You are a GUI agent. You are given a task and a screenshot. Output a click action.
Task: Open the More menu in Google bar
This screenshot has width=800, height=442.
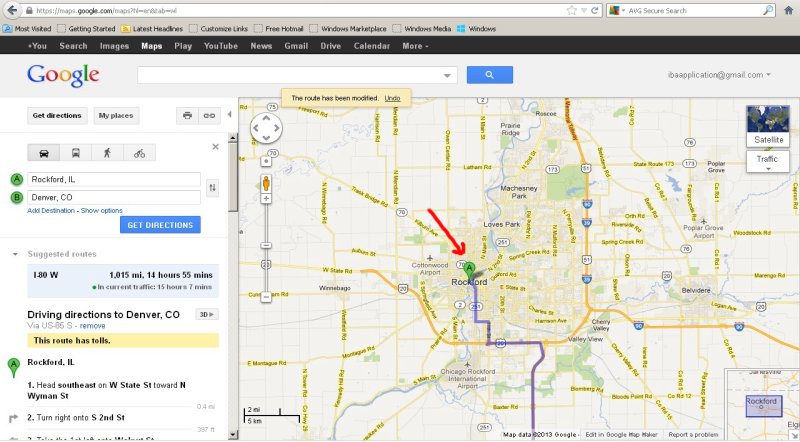tap(415, 46)
